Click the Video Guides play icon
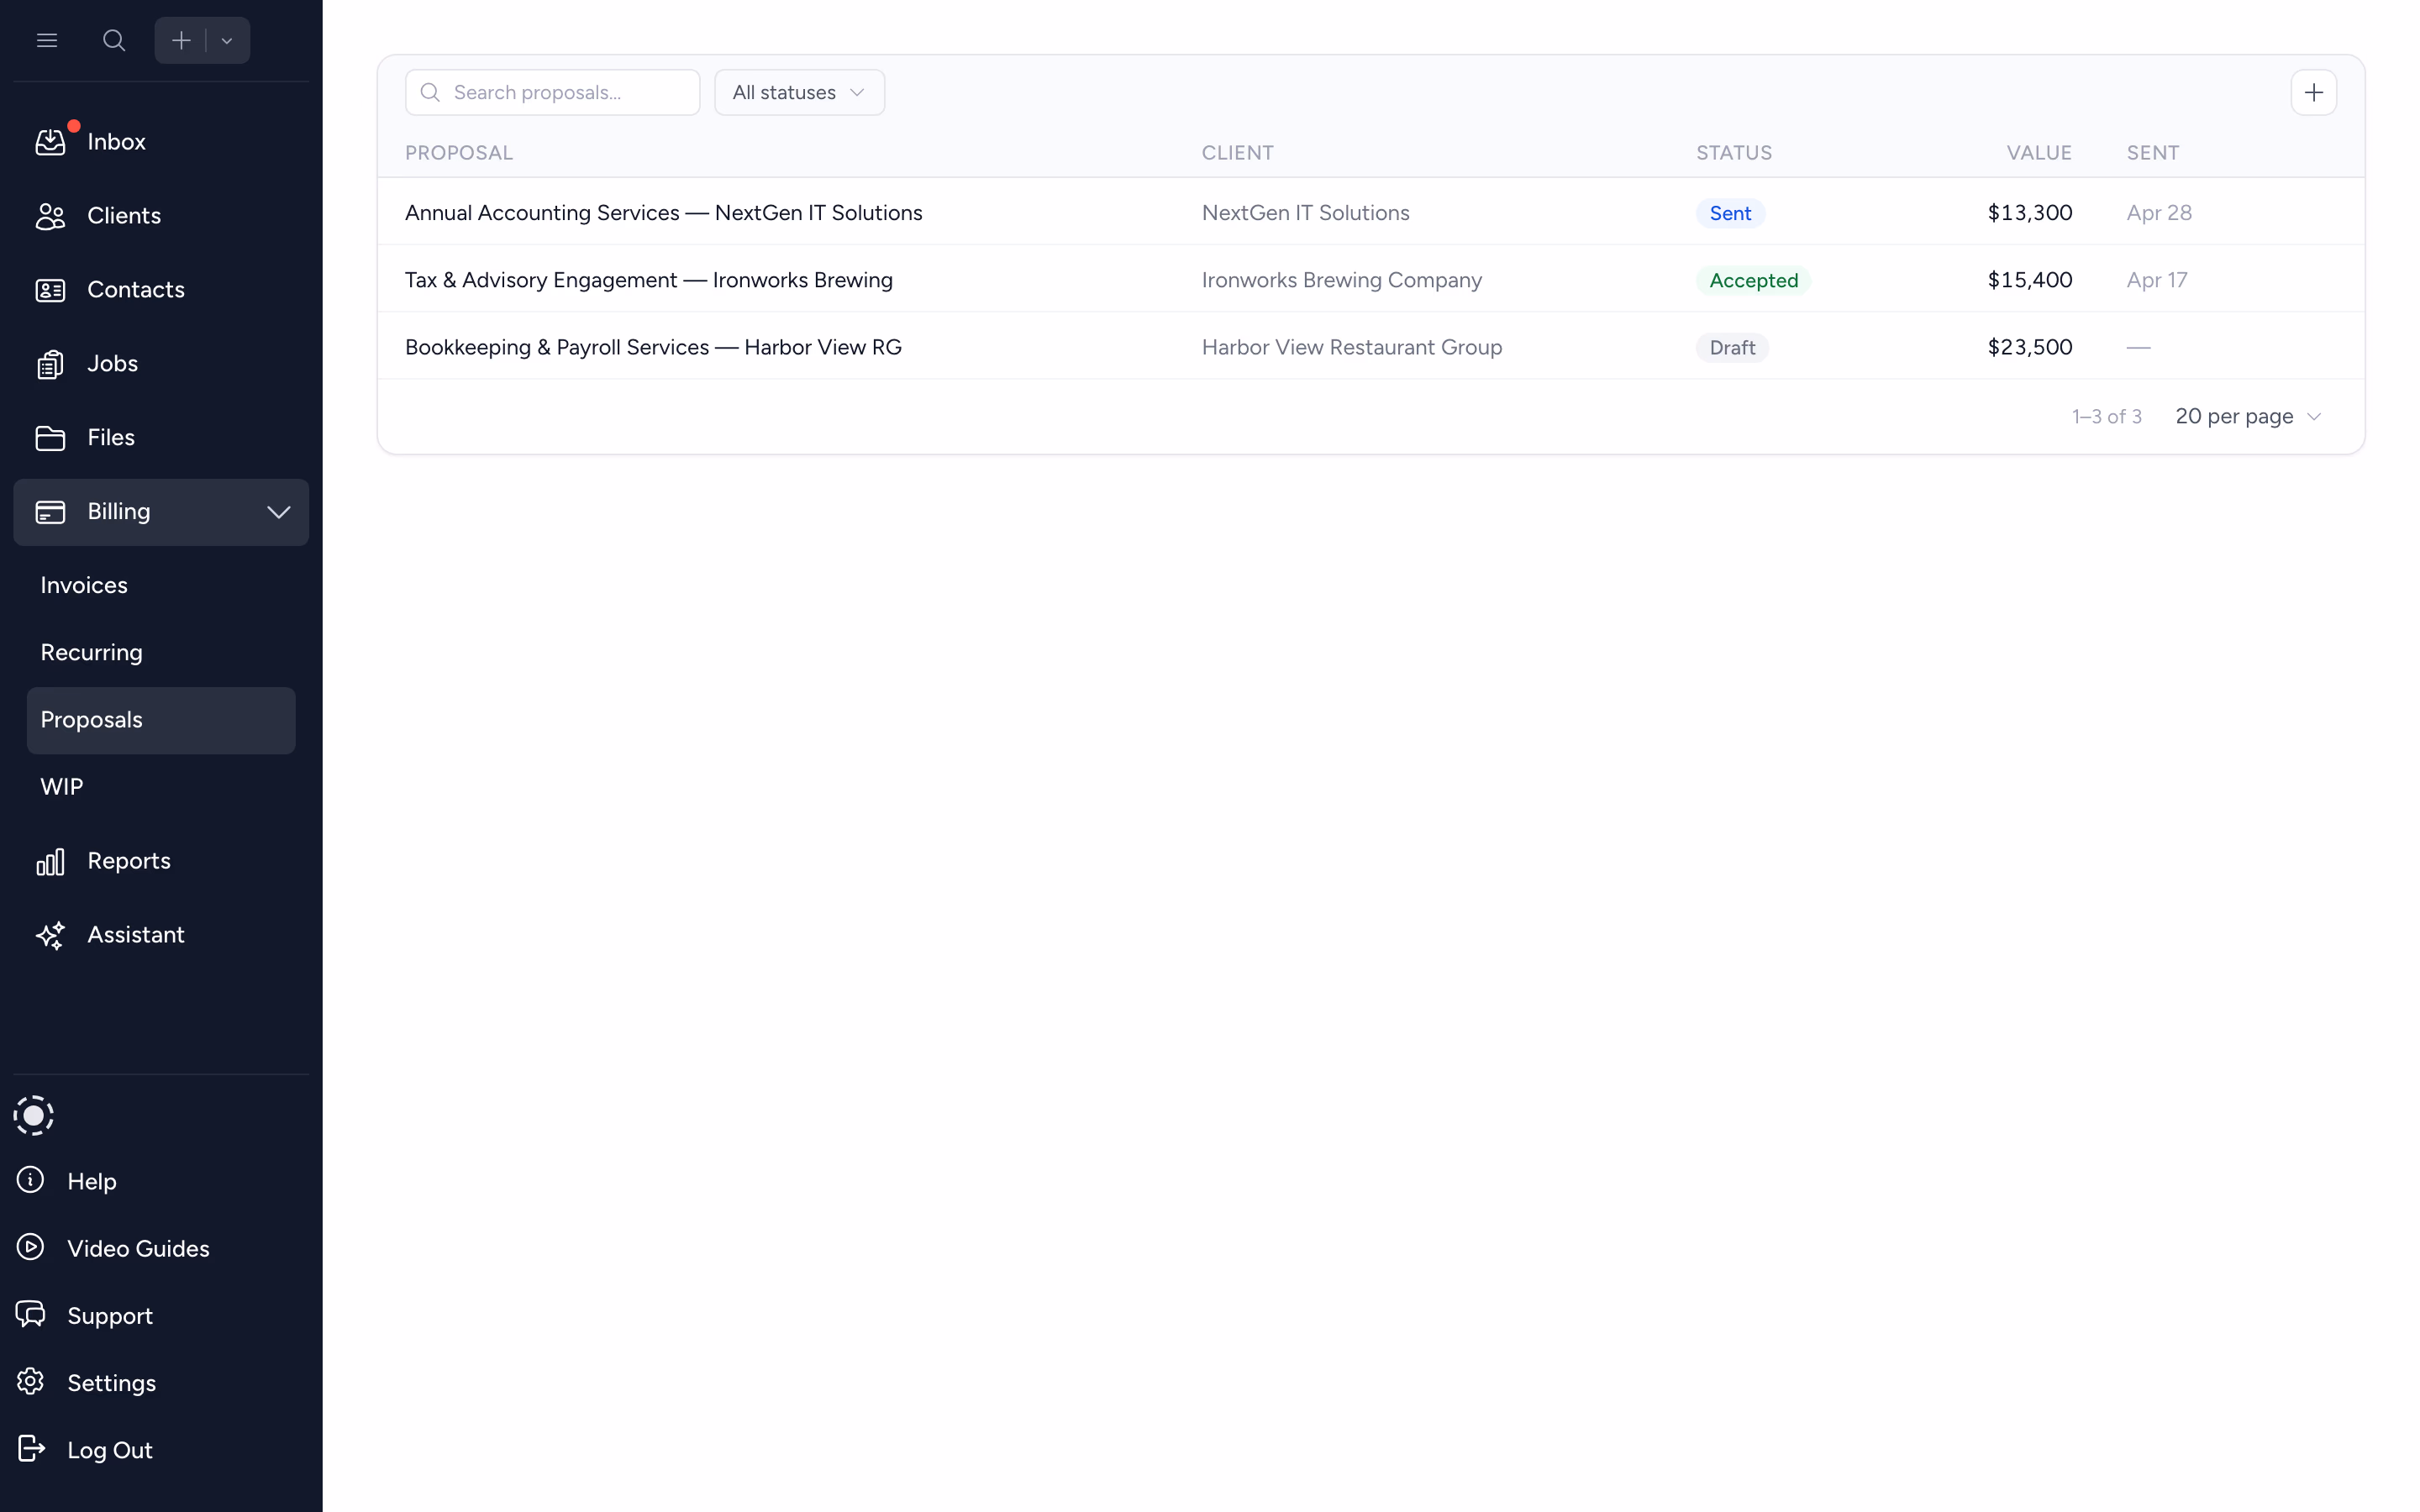Screen dimensions: 2420x1512 point(31,1247)
